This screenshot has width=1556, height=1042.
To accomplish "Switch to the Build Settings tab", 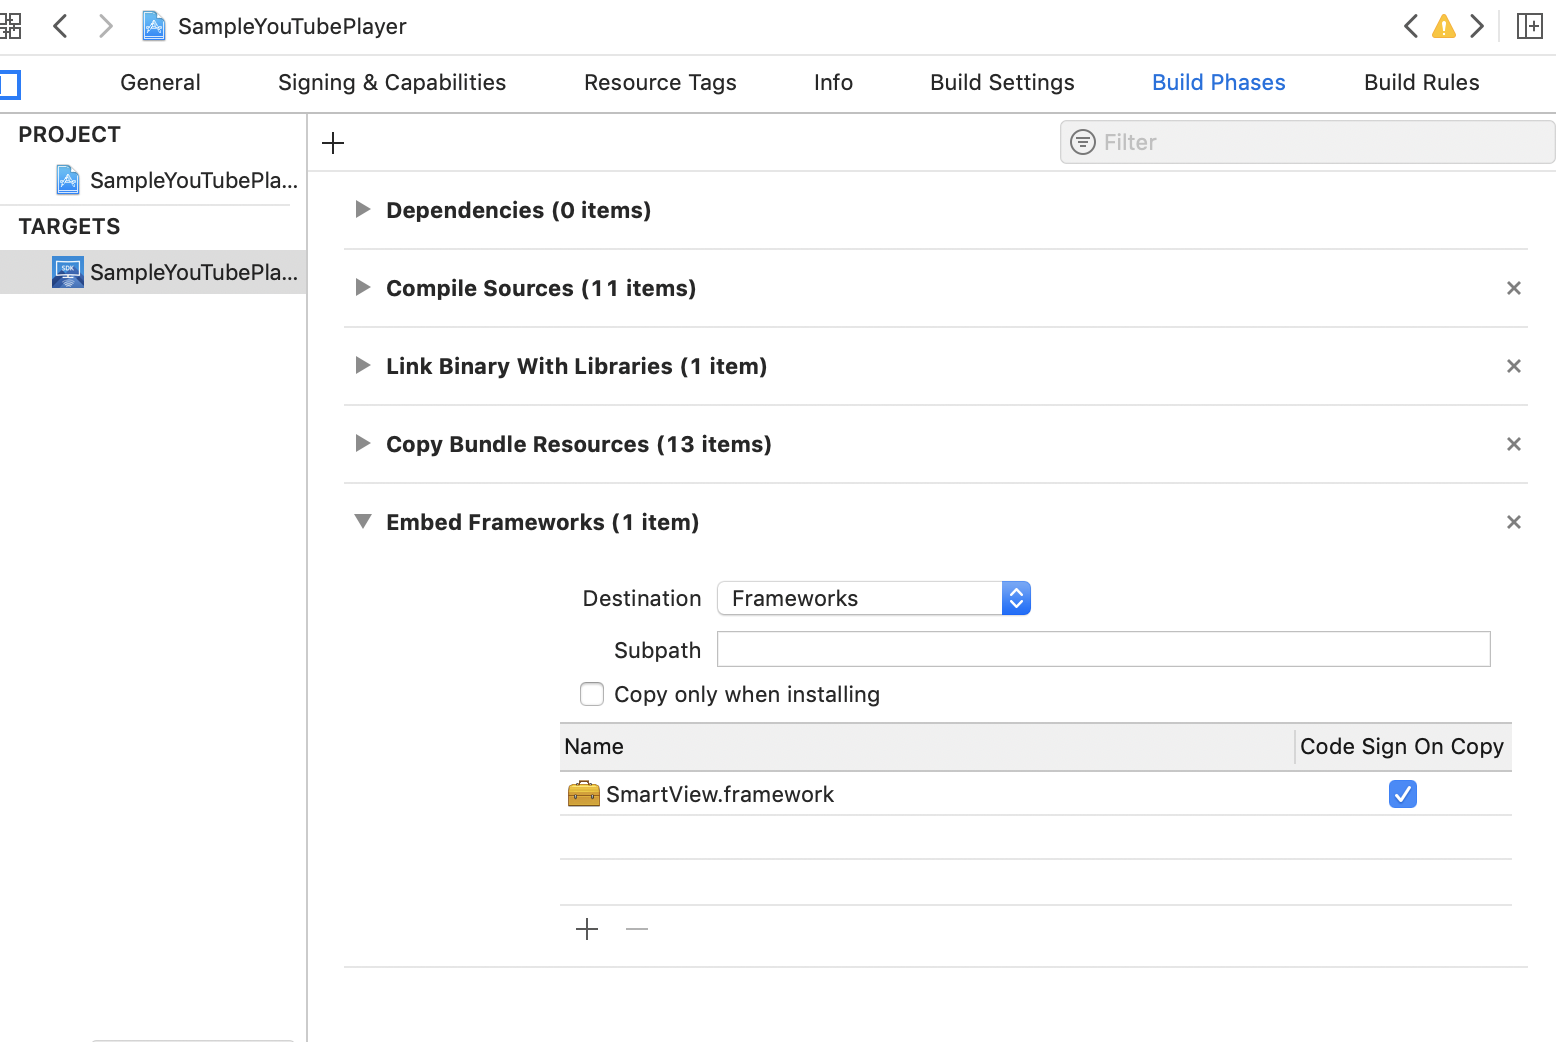I will (x=1001, y=82).
